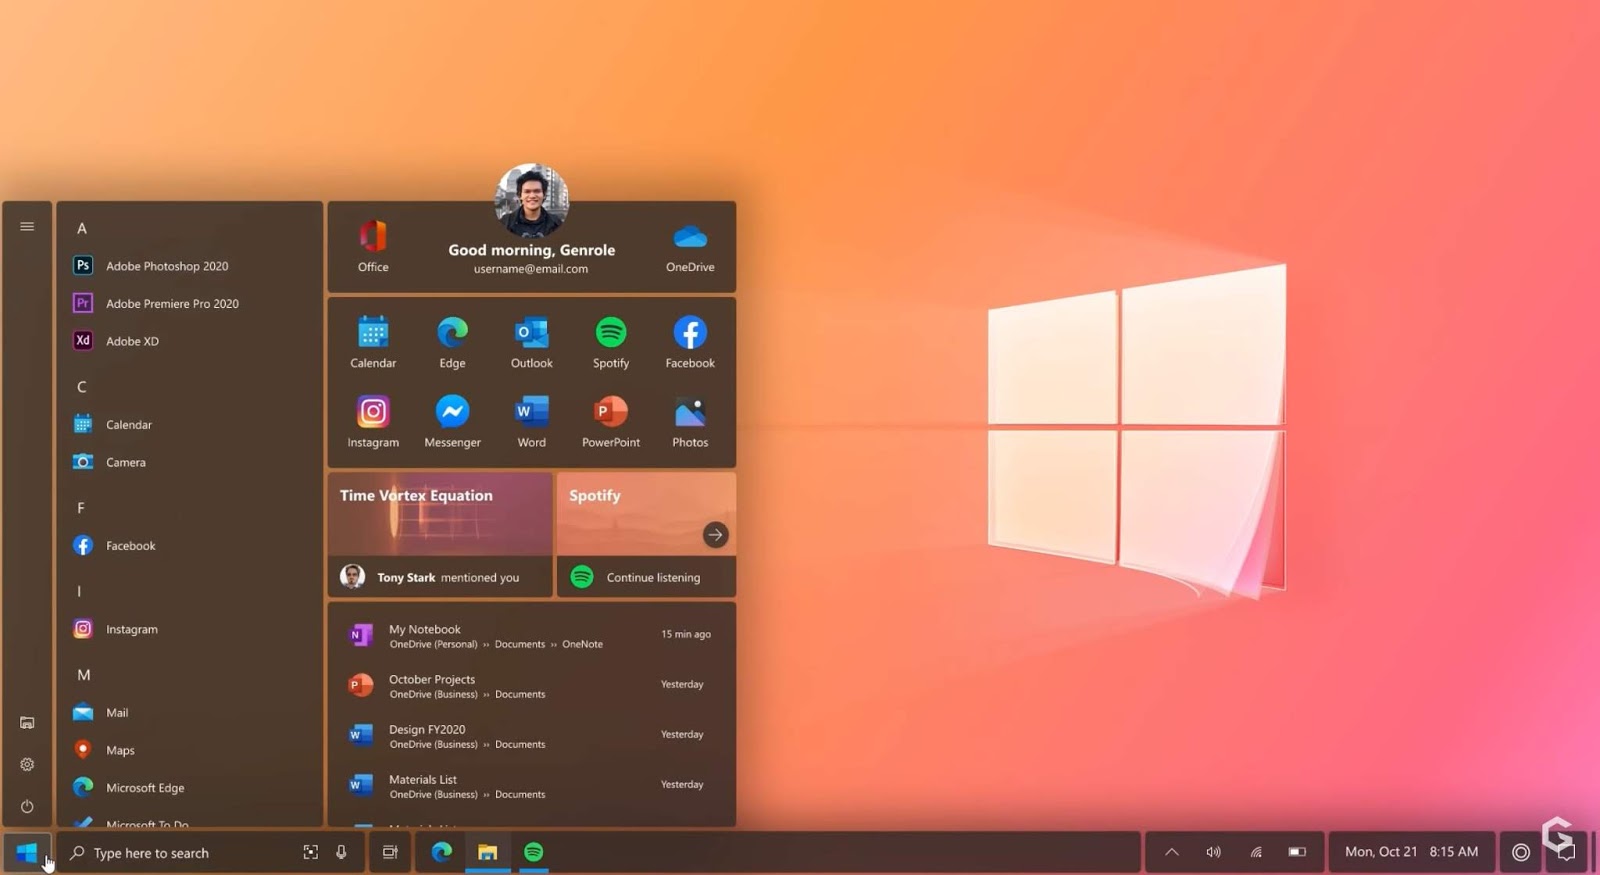Open the Mail app
The height and width of the screenshot is (875, 1600).
pos(101,712)
